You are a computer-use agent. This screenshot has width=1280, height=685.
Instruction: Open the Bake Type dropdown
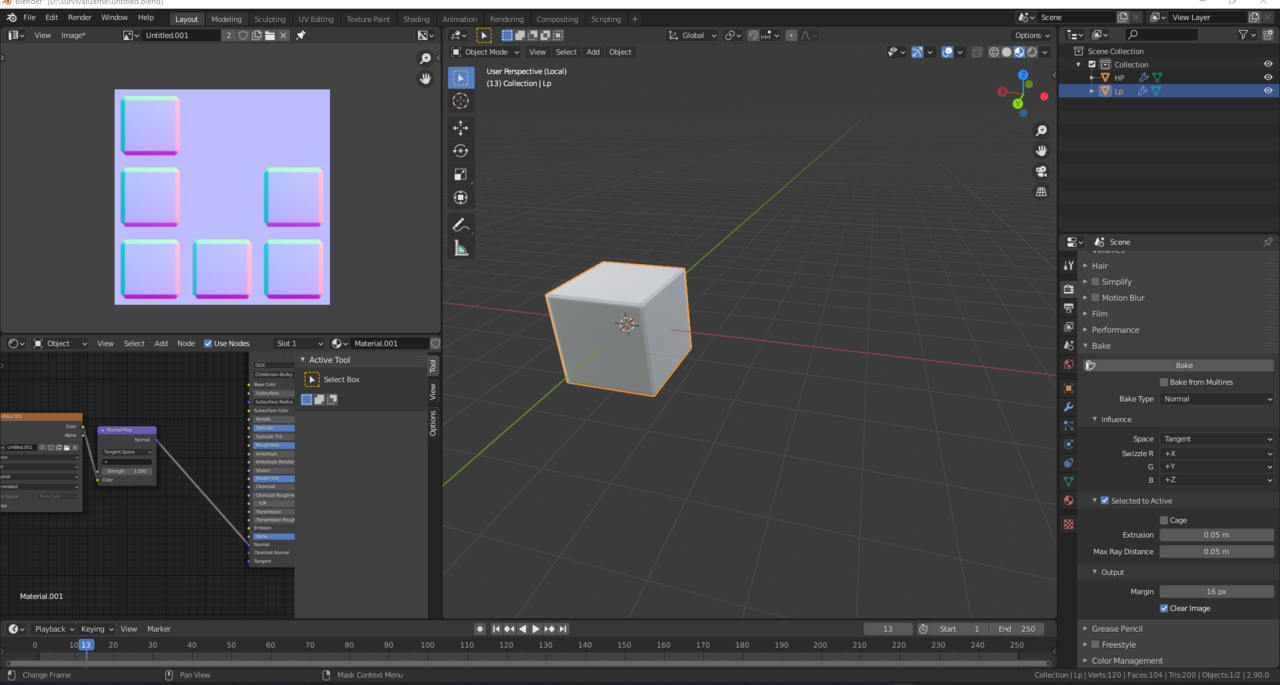1217,399
